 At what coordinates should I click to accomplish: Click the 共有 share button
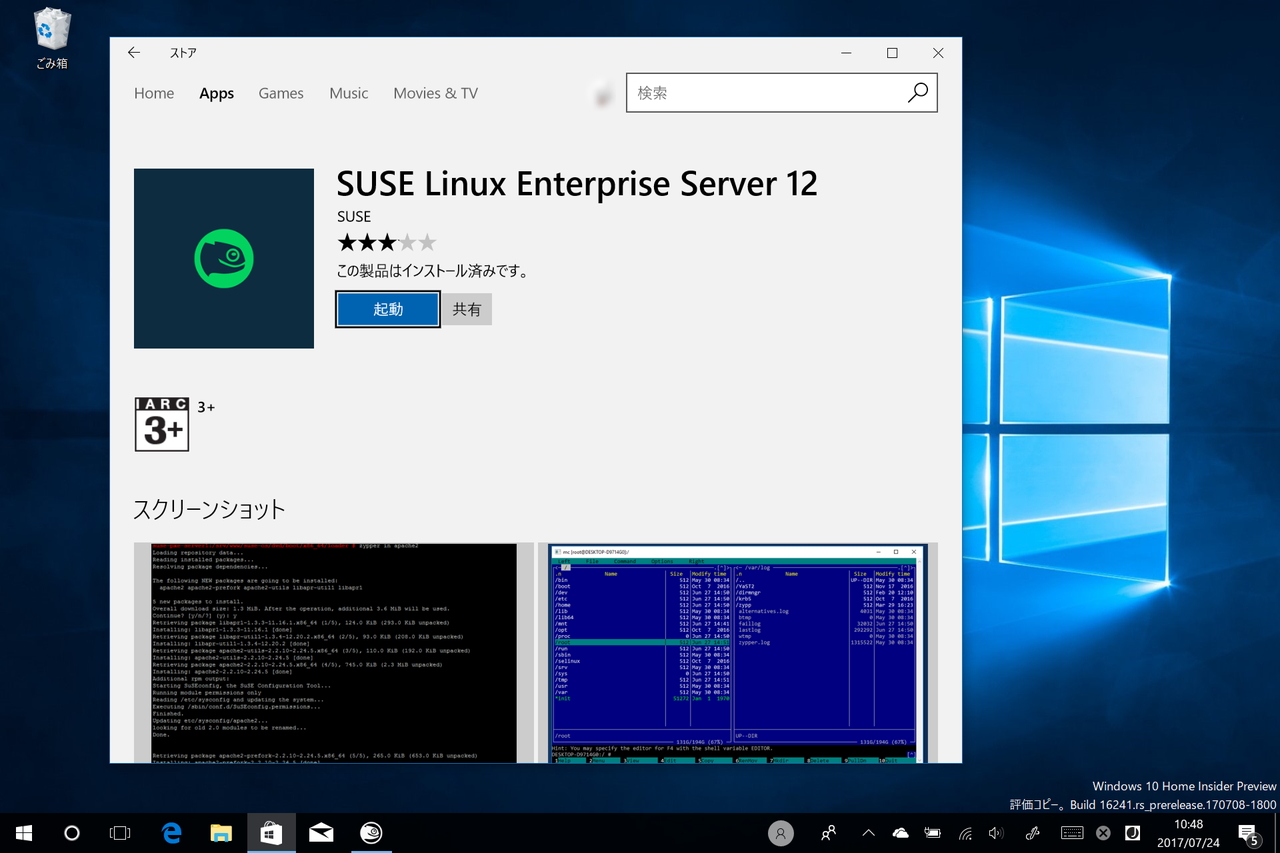[x=466, y=309]
